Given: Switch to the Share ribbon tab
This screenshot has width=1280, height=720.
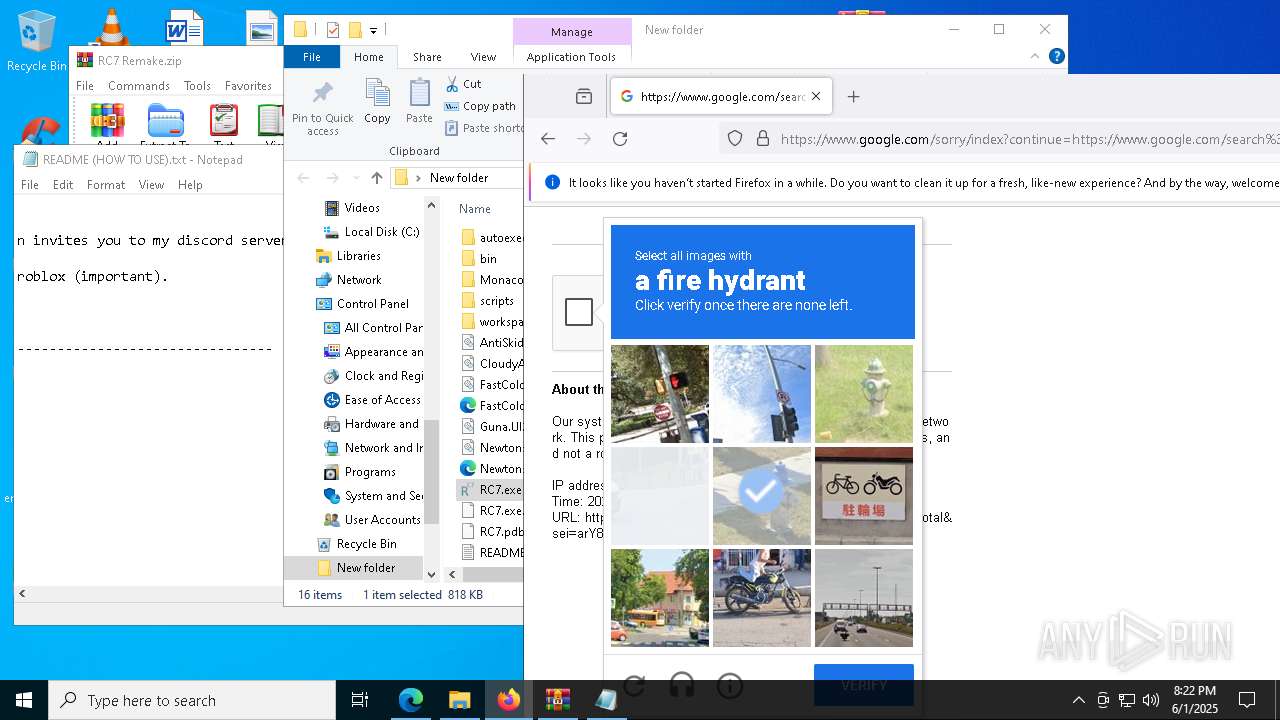Looking at the screenshot, I should click(427, 57).
